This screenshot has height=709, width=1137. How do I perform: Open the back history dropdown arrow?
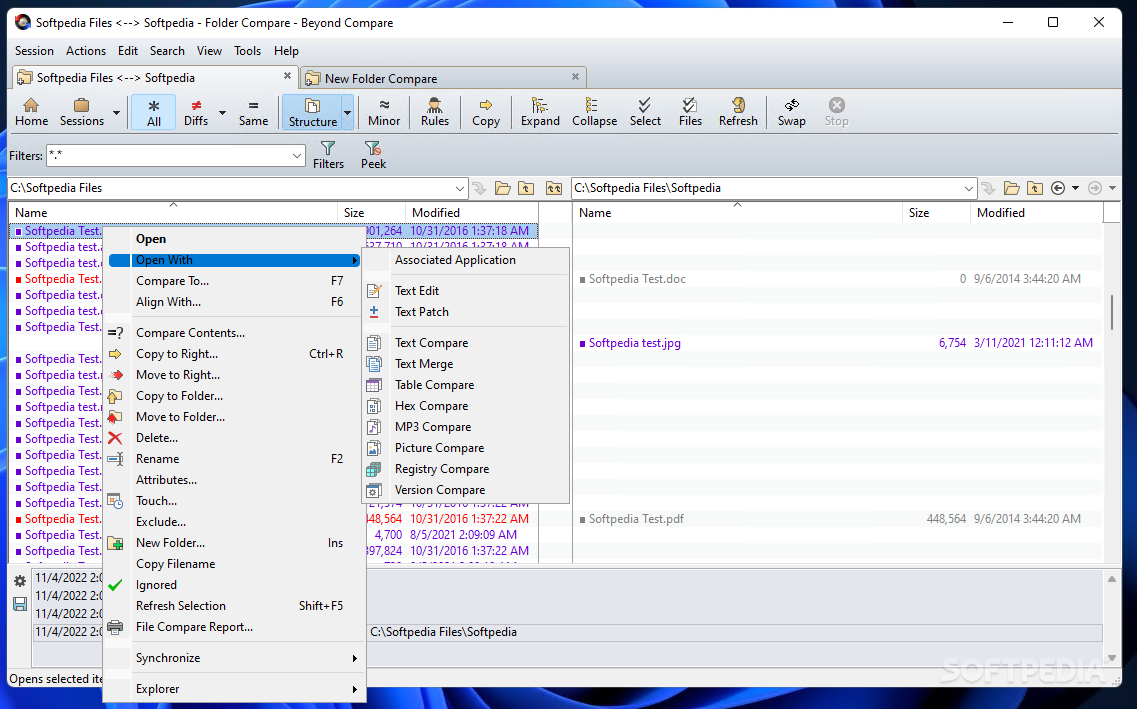point(1075,188)
